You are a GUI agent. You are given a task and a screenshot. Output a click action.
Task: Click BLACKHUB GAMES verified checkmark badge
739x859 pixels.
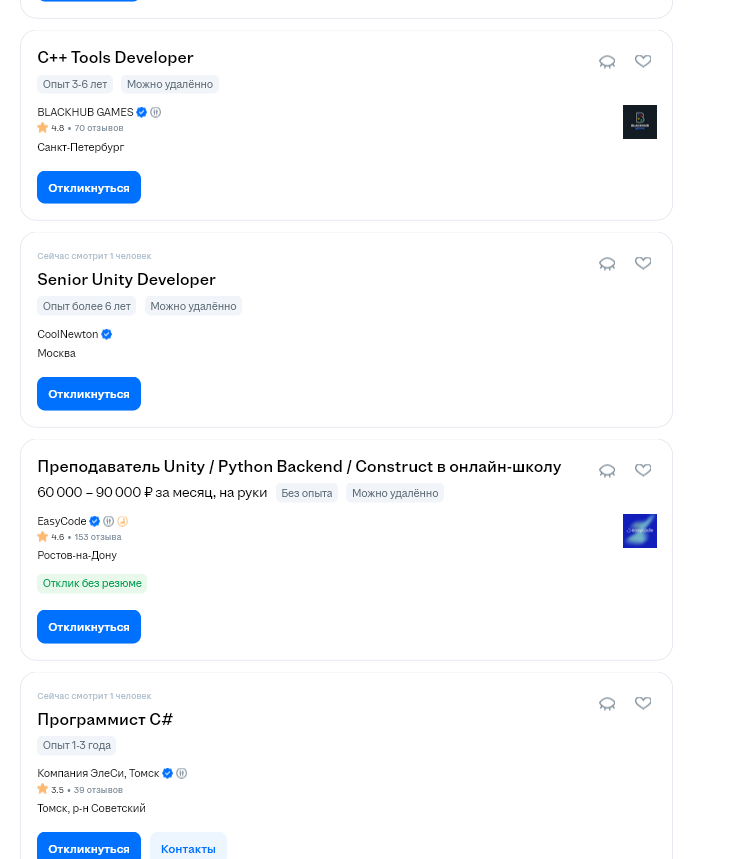(x=141, y=112)
